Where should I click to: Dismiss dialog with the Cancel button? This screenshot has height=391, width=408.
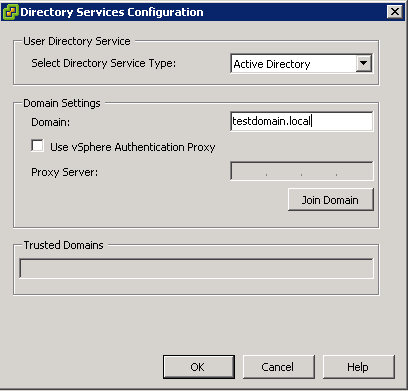279,367
